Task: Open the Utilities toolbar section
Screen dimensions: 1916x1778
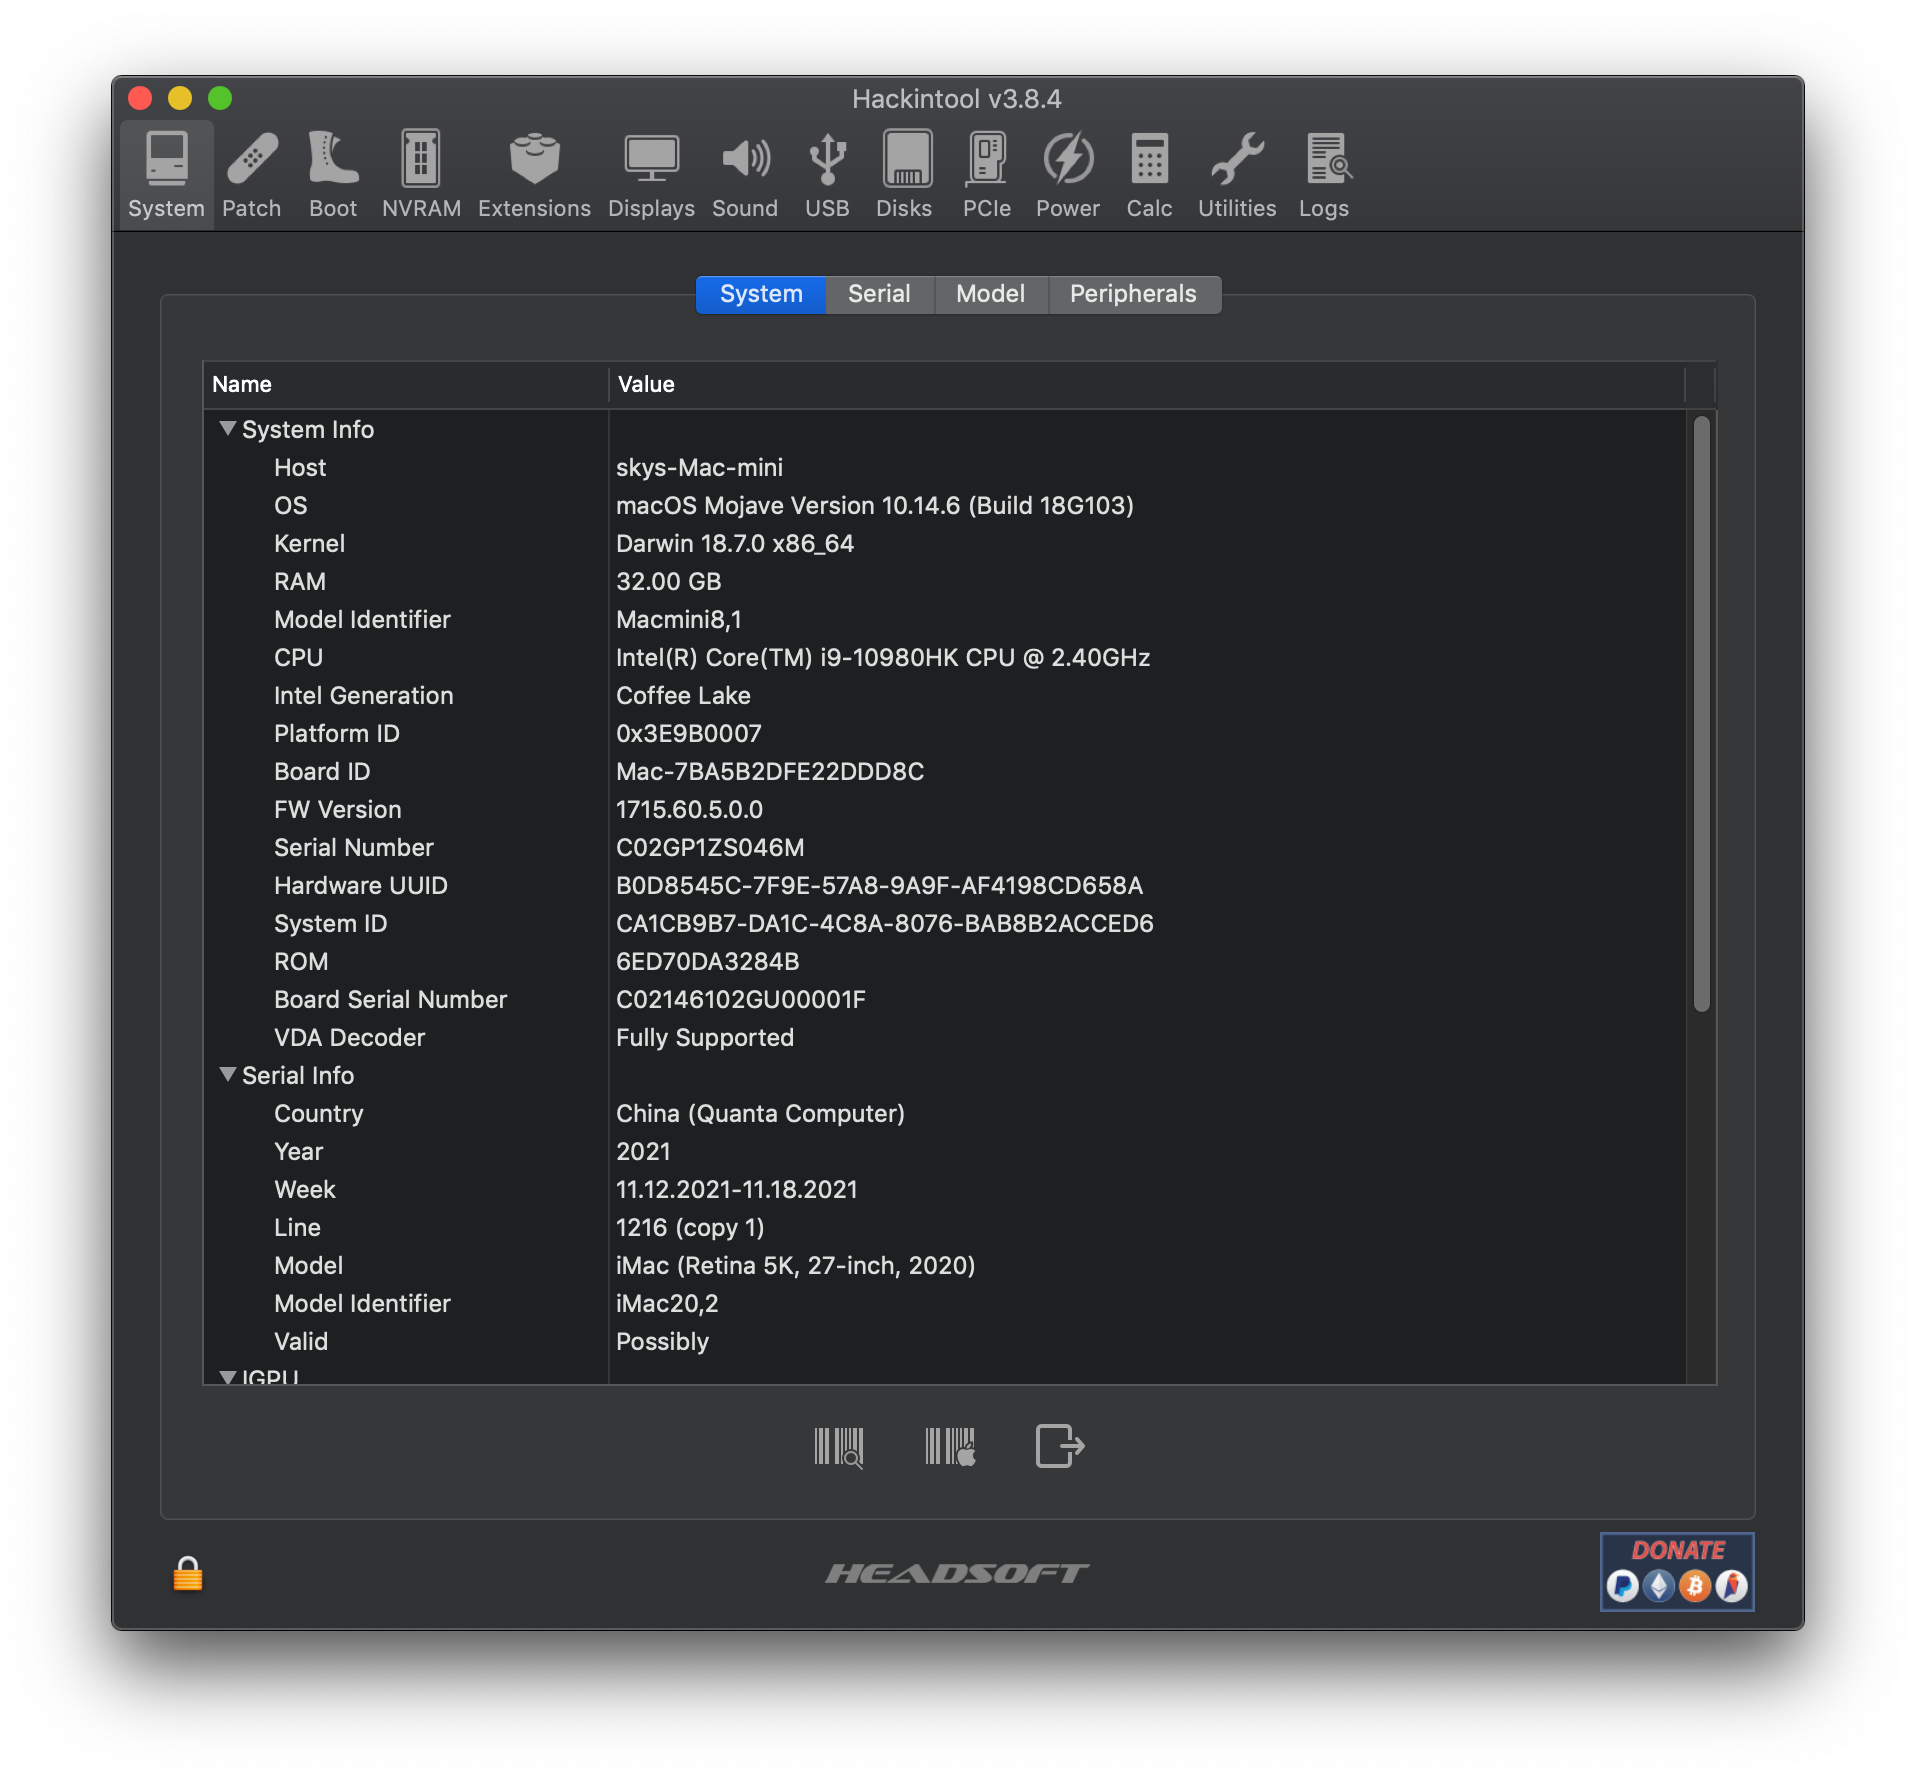Action: pos(1237,174)
